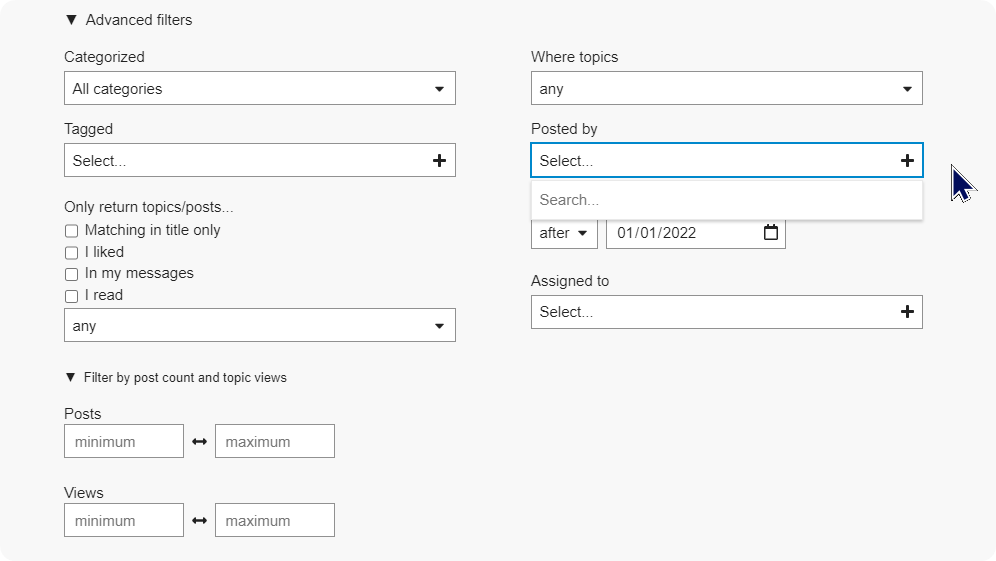
Task: Click plus icon in Posted by field
Action: [x=907, y=161]
